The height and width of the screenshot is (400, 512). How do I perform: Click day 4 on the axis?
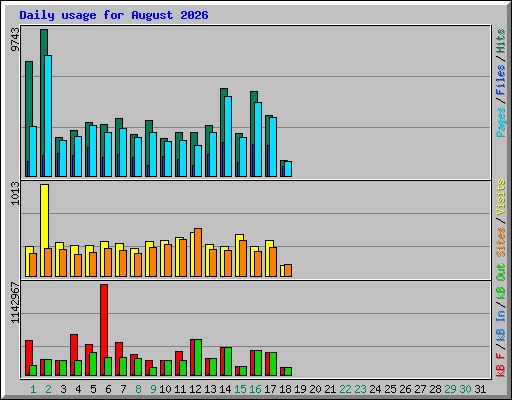click(78, 389)
